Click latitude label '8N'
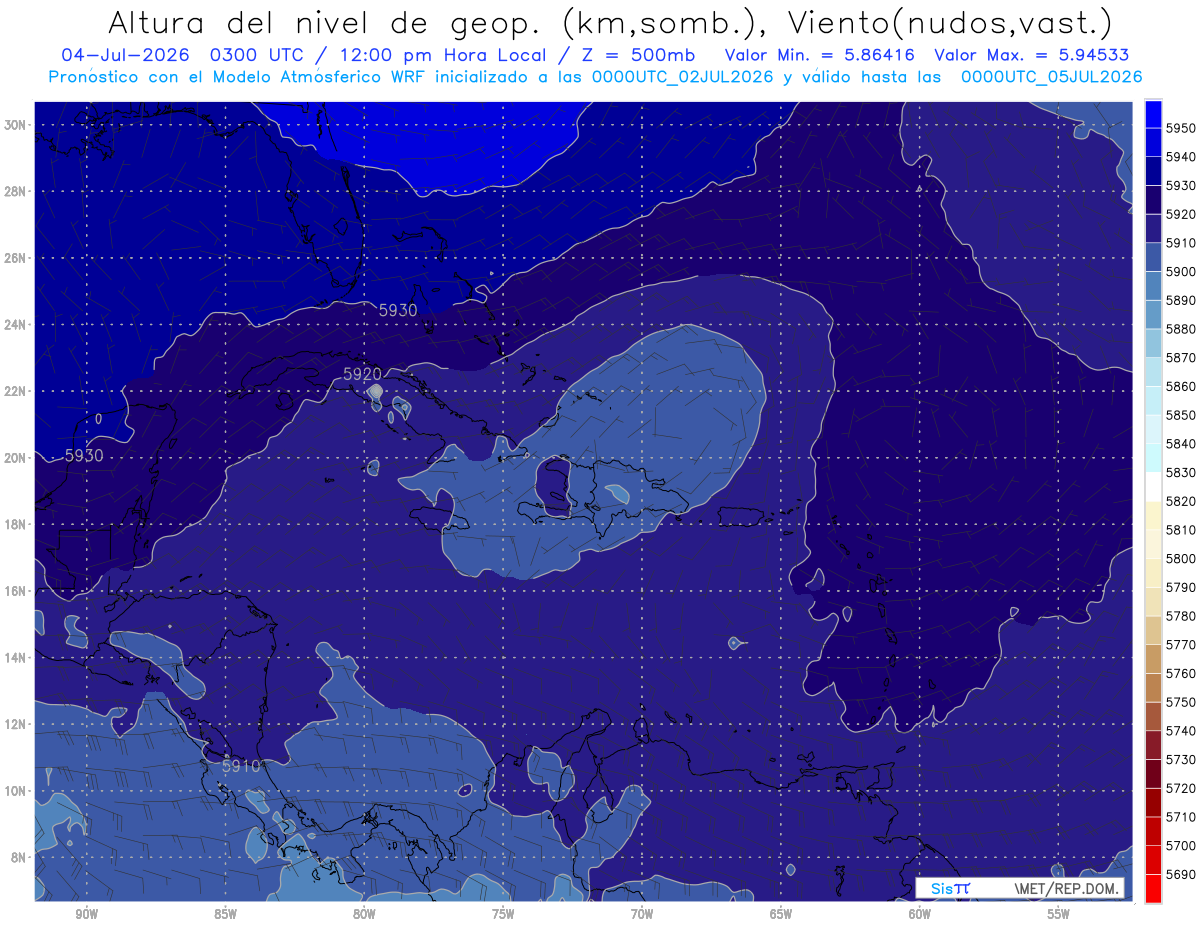 (x=18, y=857)
